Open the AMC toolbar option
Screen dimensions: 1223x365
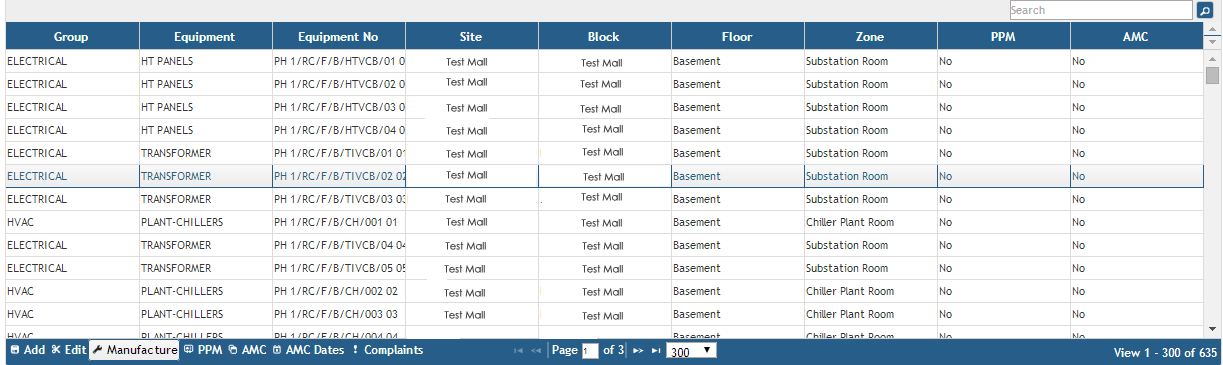tap(247, 350)
